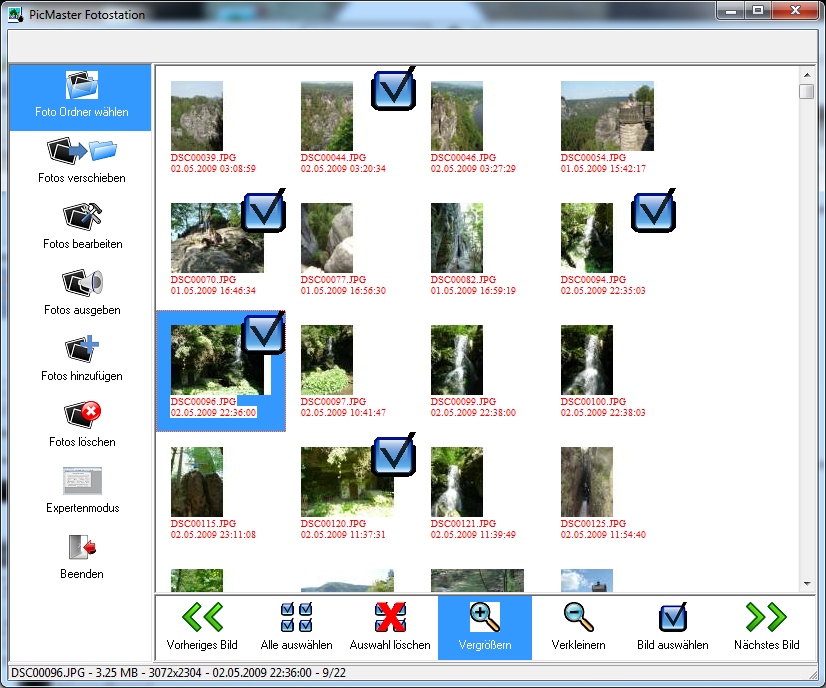Click date text 02.05.2009 10:41:47

click(x=343, y=412)
